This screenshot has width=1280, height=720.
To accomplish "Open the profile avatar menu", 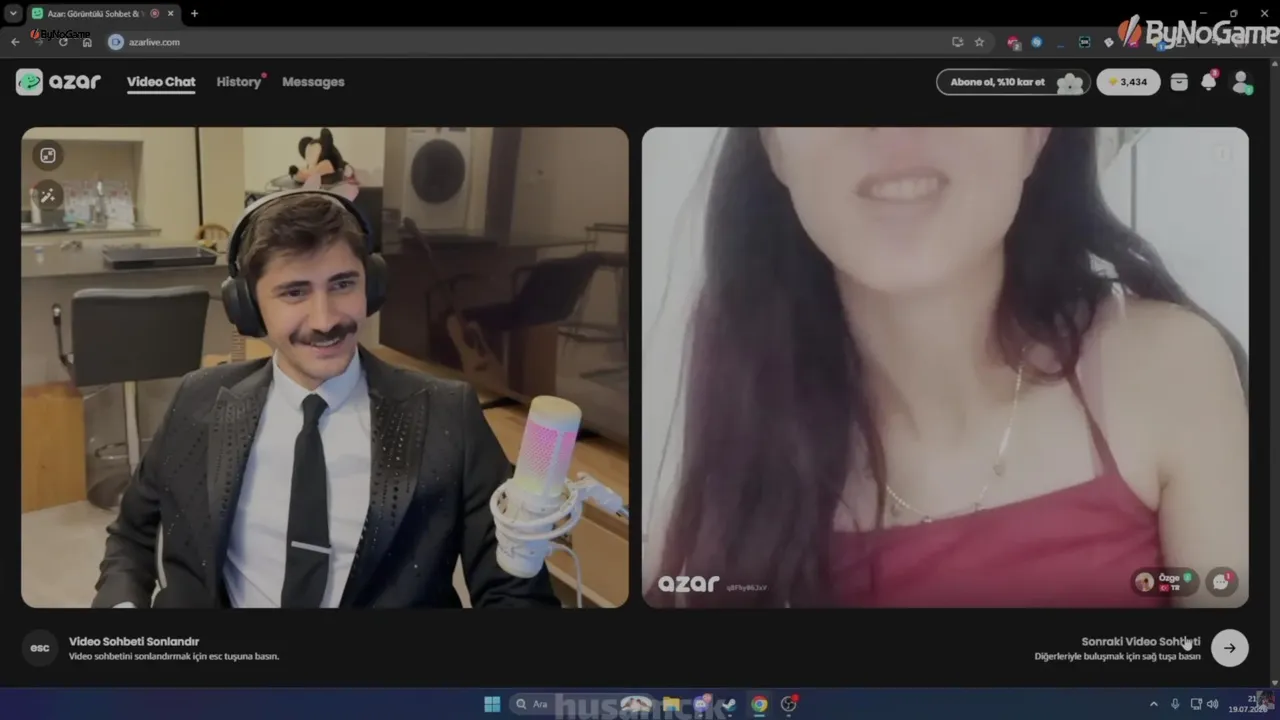I will pos(1241,82).
